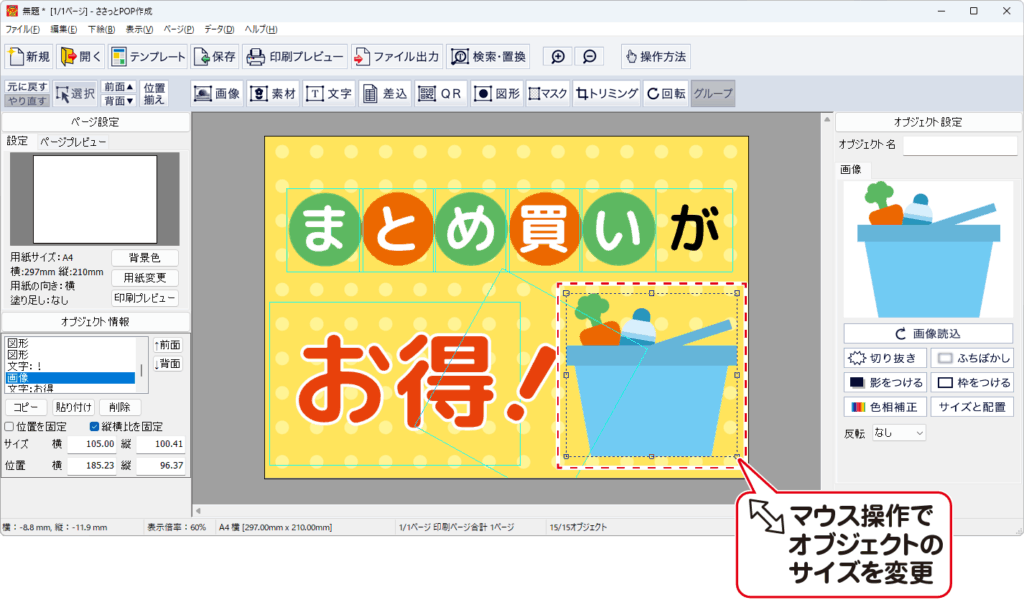
Task: Apply 色相補正 hue correction to image
Action: point(884,407)
